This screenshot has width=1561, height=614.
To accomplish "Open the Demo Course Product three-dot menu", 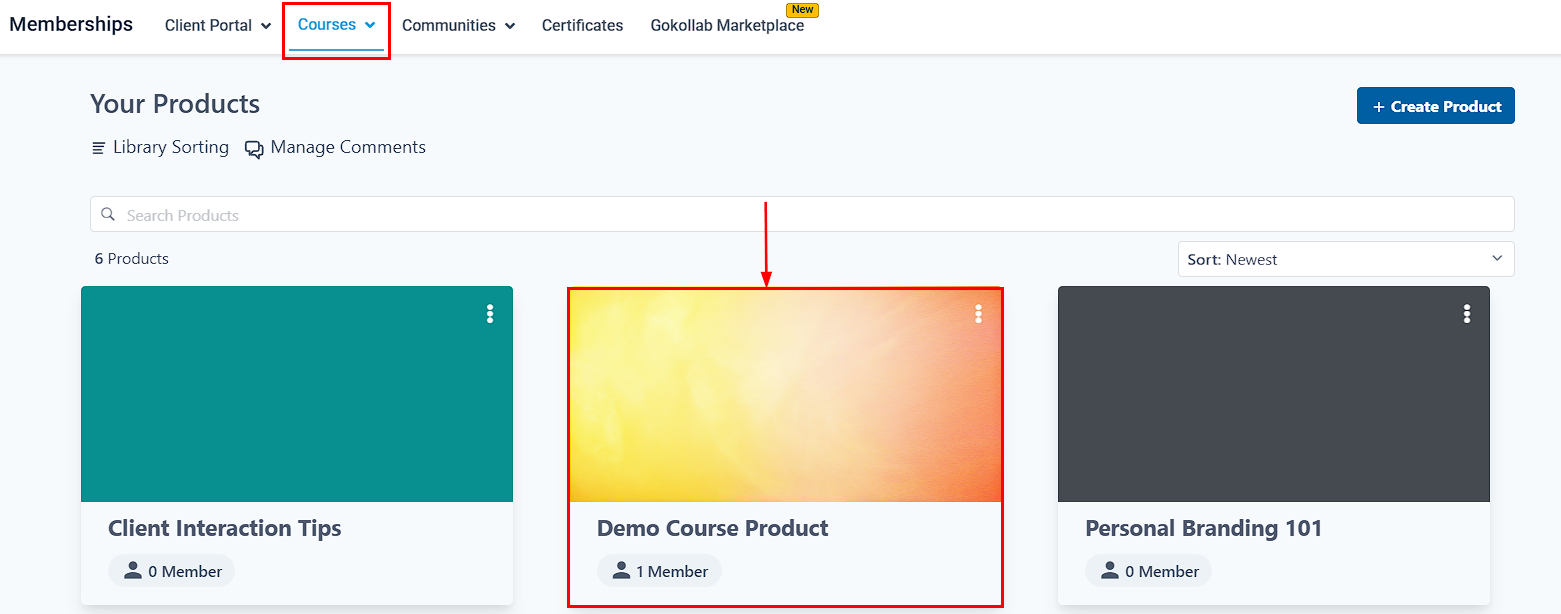I will (x=978, y=314).
